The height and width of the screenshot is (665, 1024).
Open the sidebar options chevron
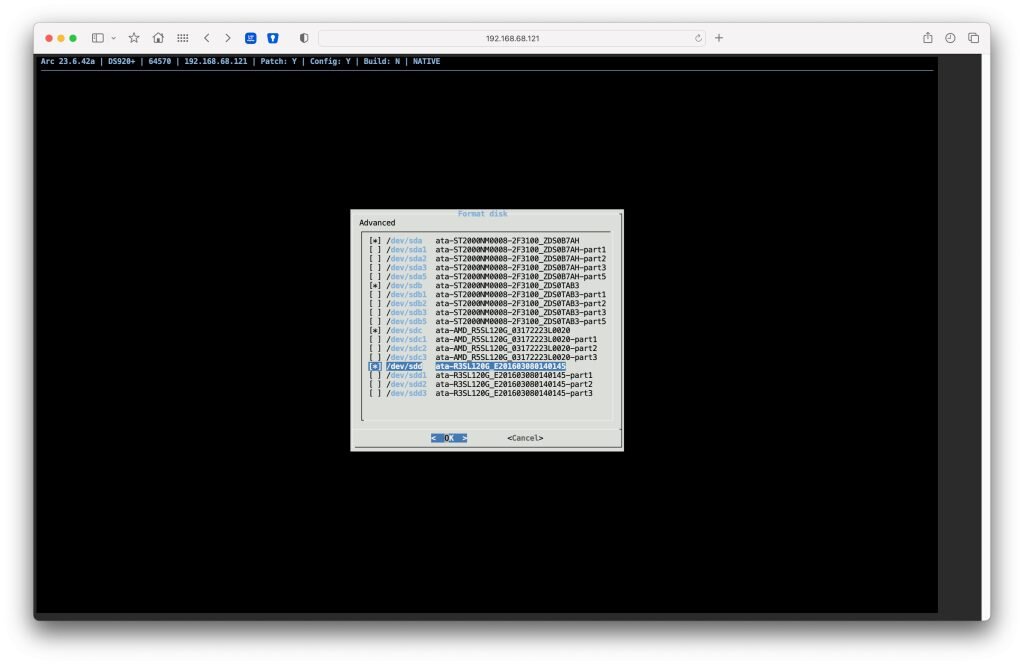114,38
